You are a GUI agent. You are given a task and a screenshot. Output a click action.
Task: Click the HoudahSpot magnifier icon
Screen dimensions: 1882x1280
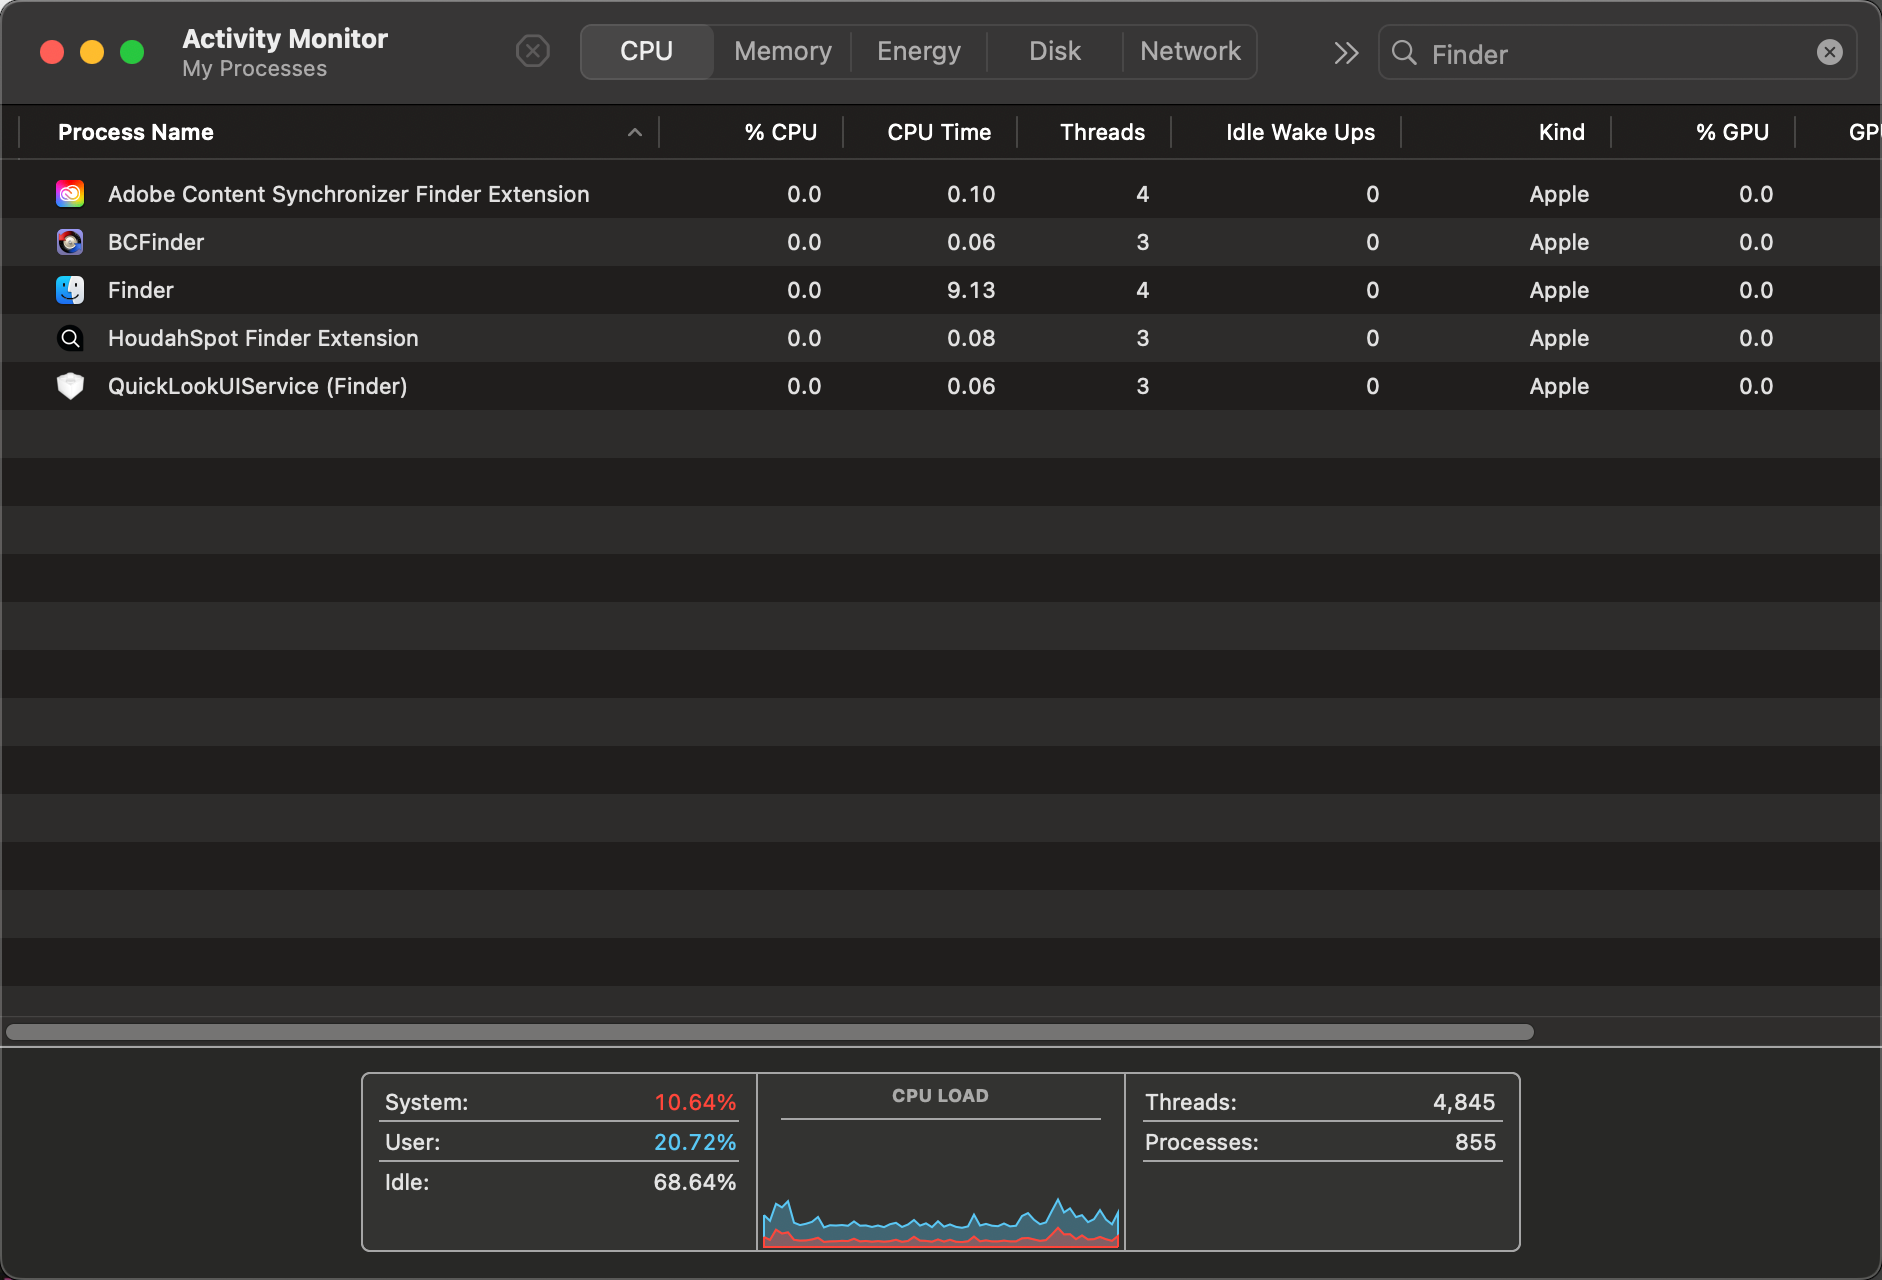pyautogui.click(x=70, y=338)
